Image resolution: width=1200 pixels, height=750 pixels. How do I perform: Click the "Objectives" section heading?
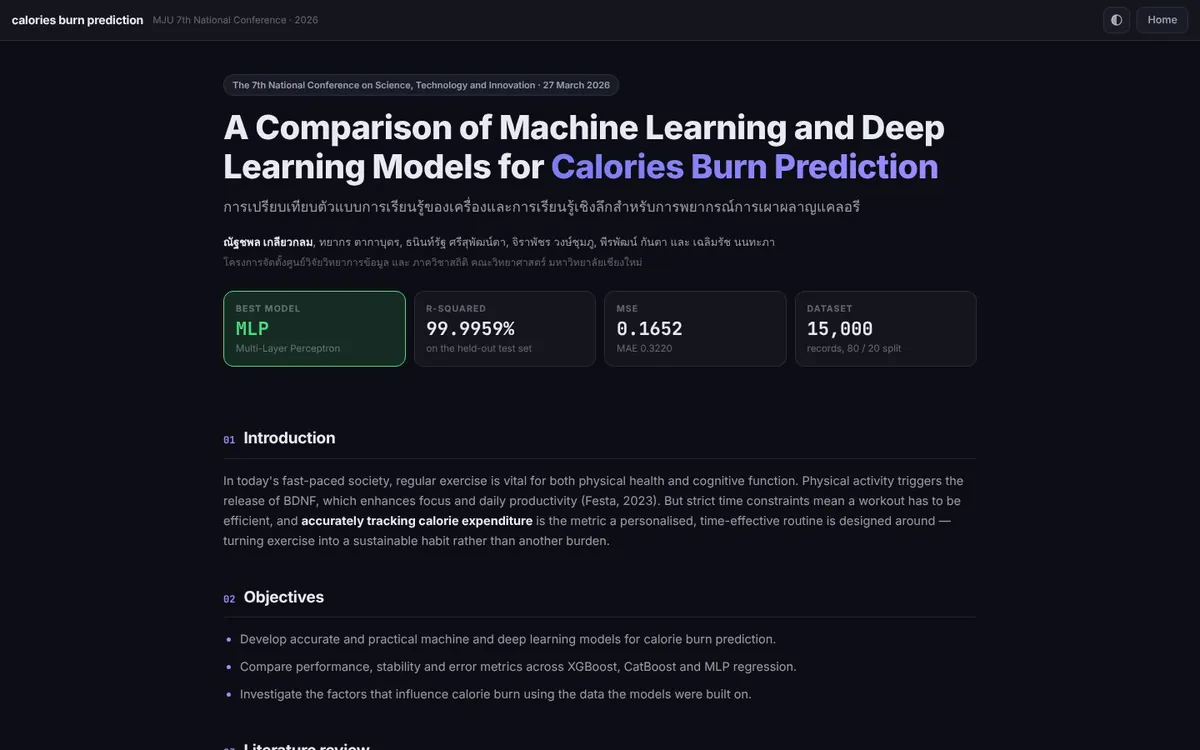[284, 597]
